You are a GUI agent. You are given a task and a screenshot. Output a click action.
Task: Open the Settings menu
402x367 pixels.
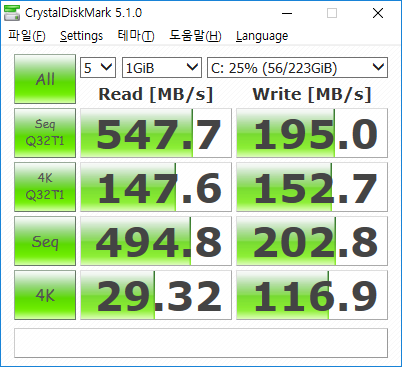(81, 36)
